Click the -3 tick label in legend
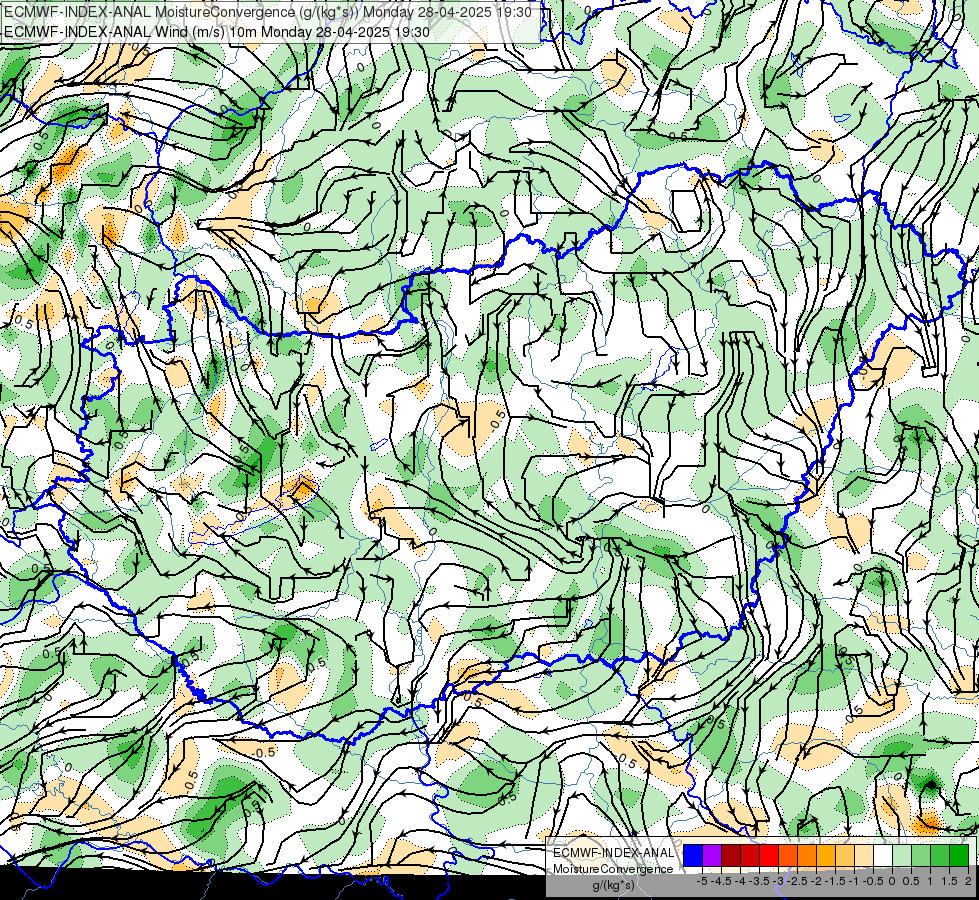Image resolution: width=979 pixels, height=900 pixels. point(779,881)
